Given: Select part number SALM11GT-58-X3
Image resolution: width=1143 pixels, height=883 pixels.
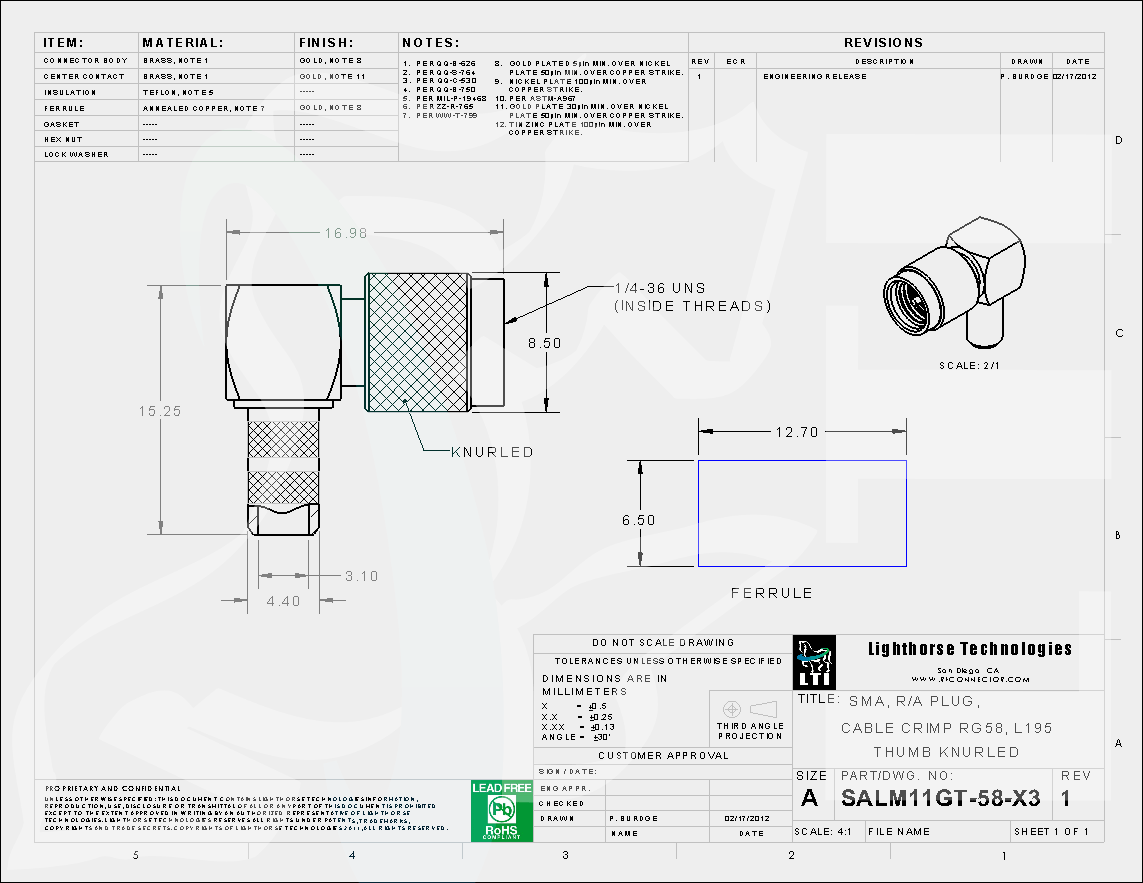Looking at the screenshot, I should (x=940, y=798).
